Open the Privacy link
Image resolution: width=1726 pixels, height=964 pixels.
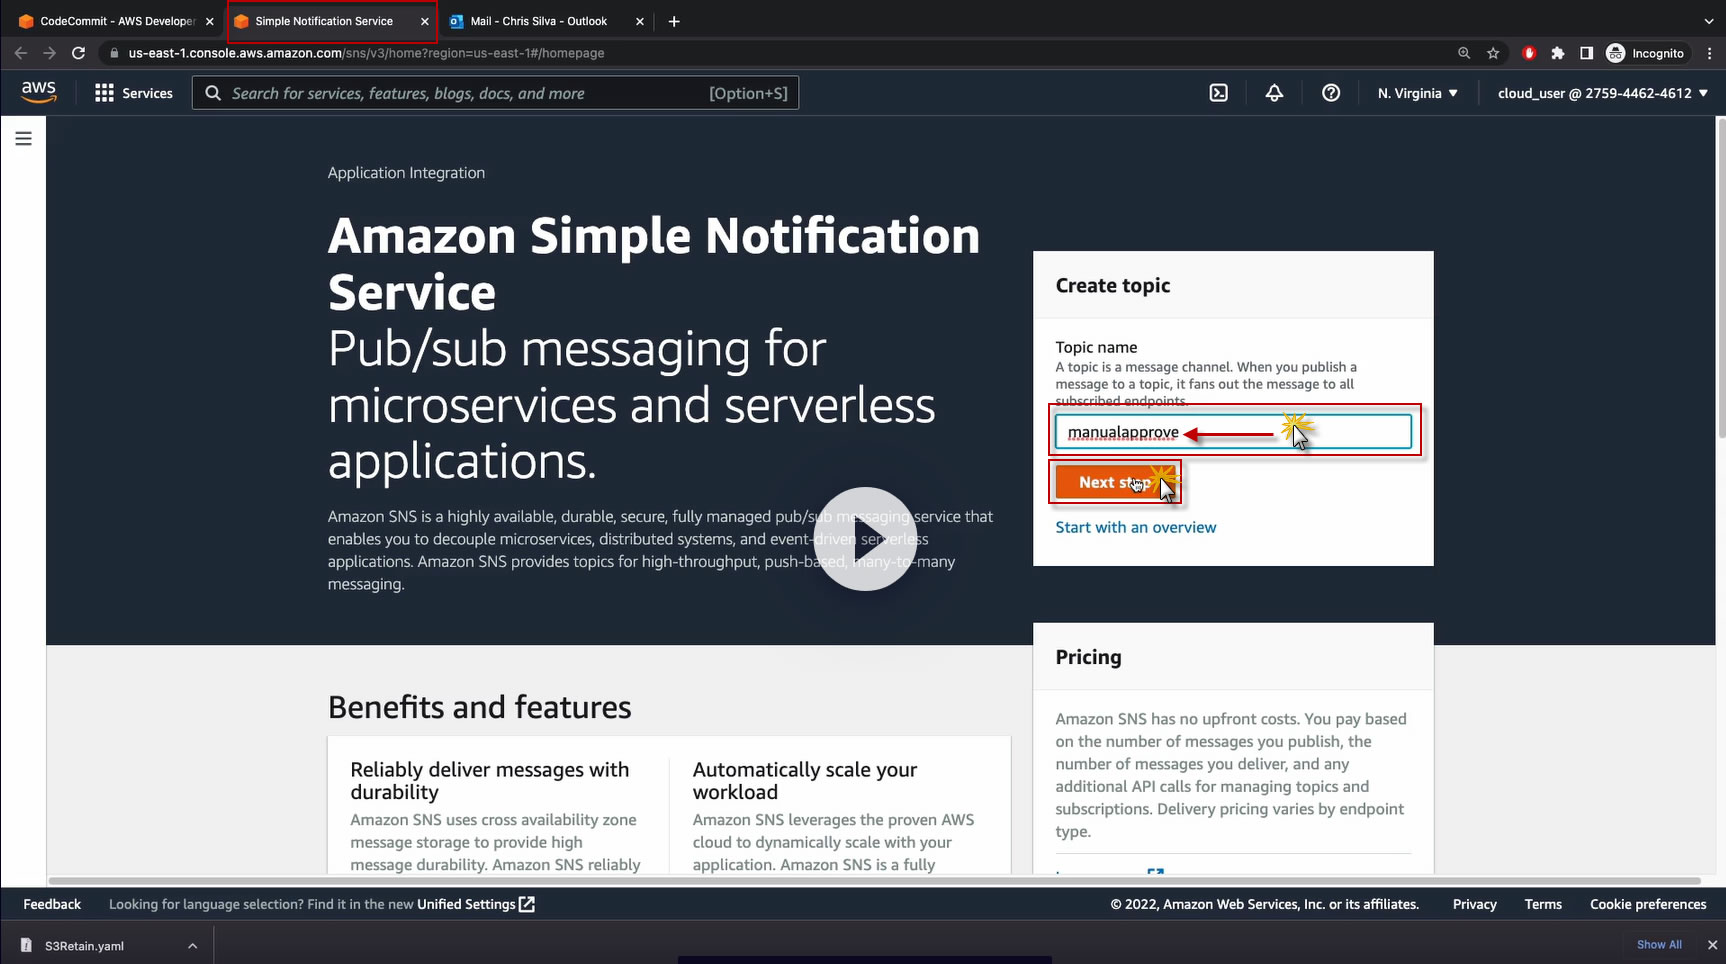pos(1475,904)
